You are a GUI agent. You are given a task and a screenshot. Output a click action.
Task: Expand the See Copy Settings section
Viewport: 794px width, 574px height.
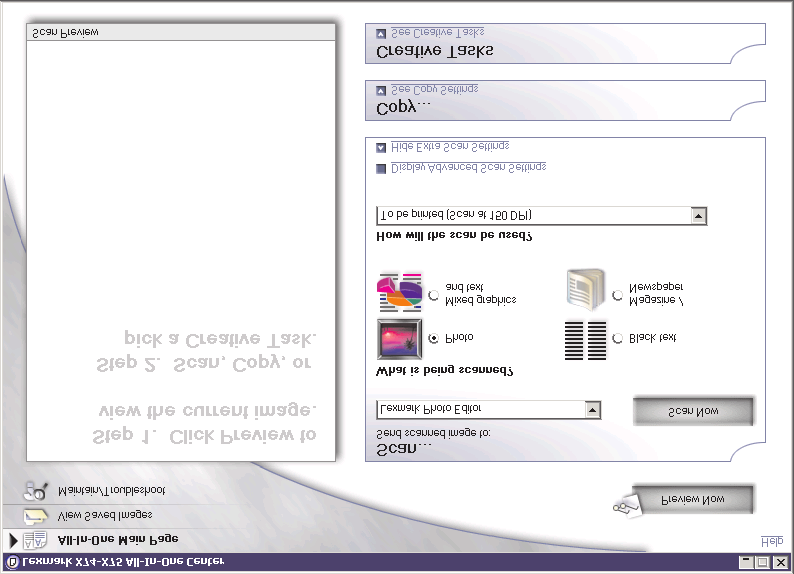pos(381,91)
